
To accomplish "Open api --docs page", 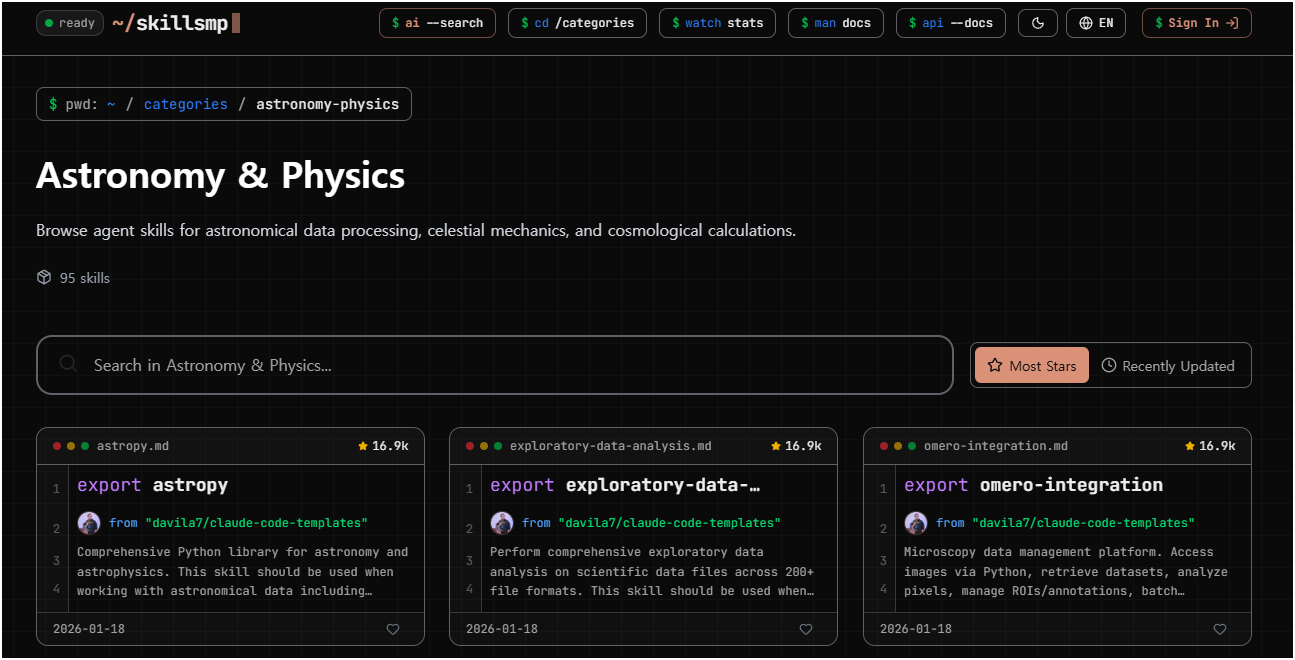I will coord(950,23).
